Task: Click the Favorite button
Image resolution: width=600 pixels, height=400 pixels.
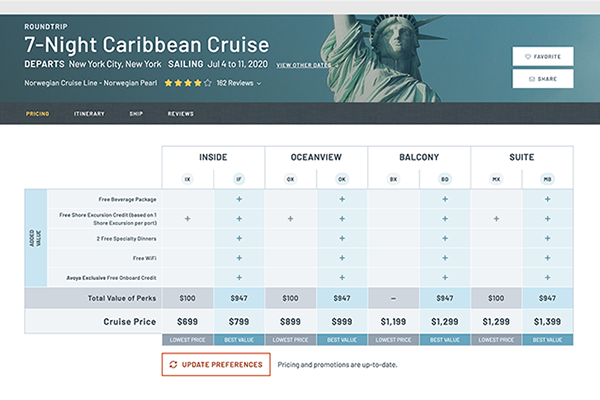Action: [543, 57]
